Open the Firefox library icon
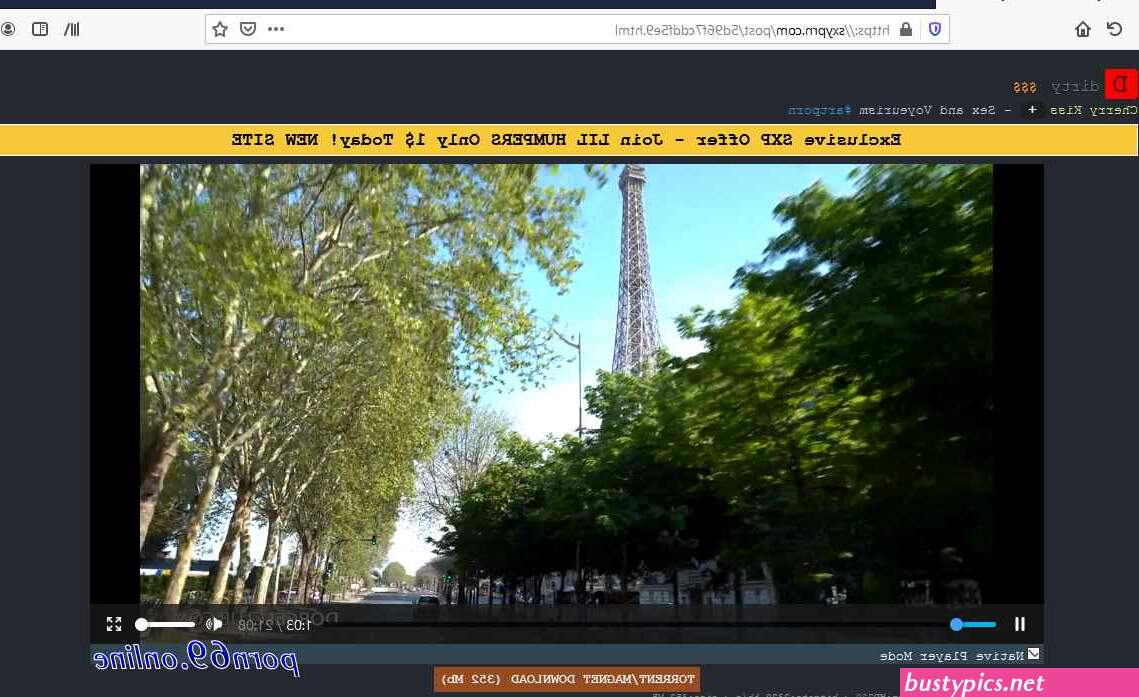The width and height of the screenshot is (1139, 697). pyautogui.click(x=71, y=29)
